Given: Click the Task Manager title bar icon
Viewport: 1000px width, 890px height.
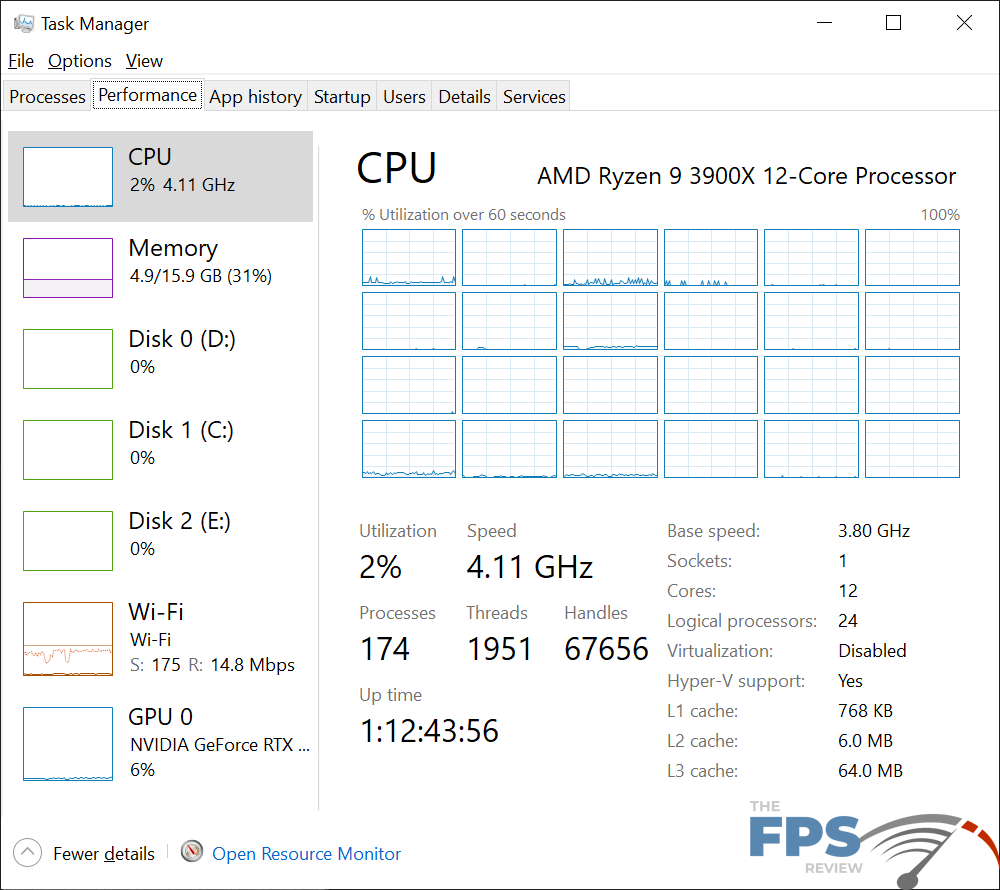Looking at the screenshot, I should click(24, 24).
